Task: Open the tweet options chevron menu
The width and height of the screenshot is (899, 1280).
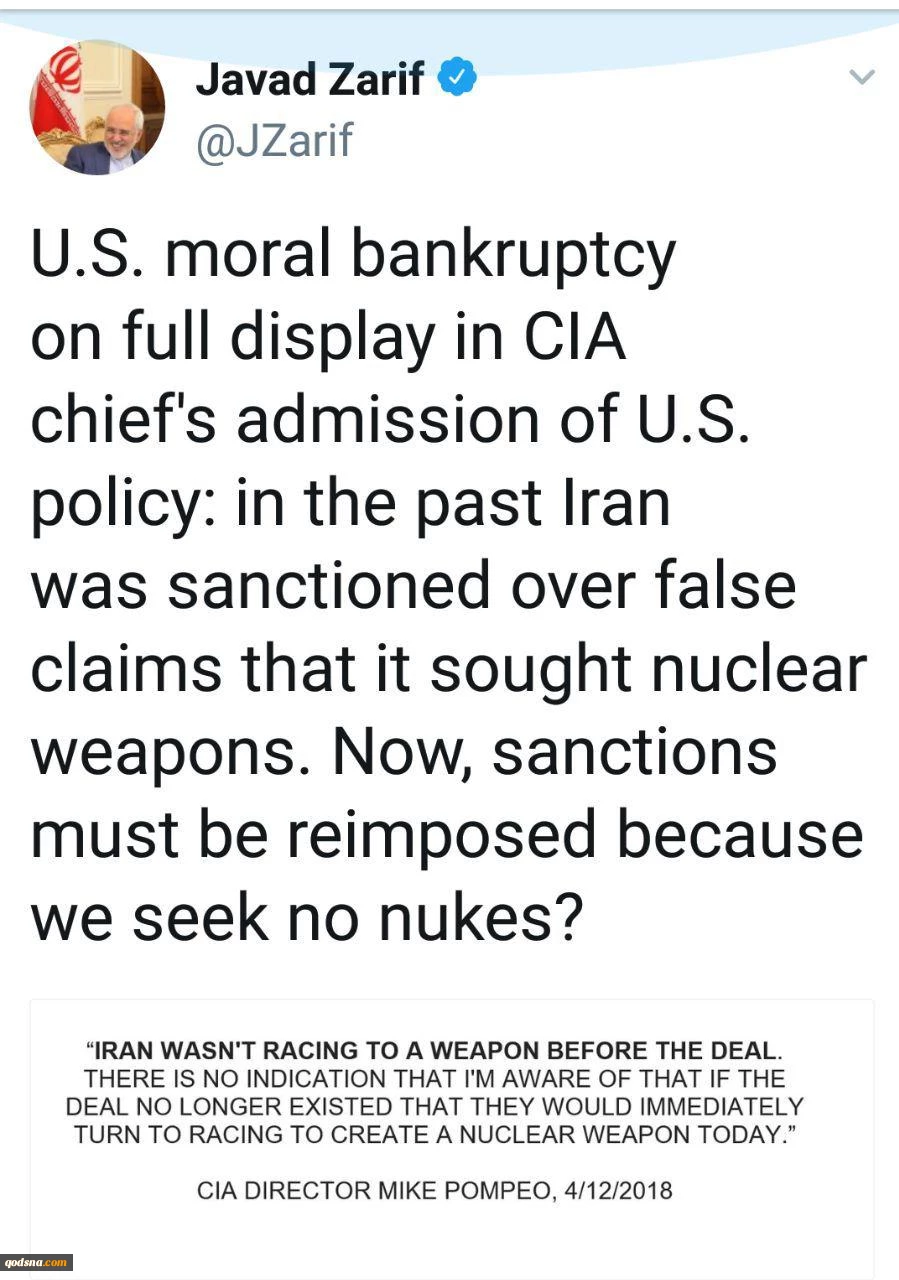Action: pos(862,76)
